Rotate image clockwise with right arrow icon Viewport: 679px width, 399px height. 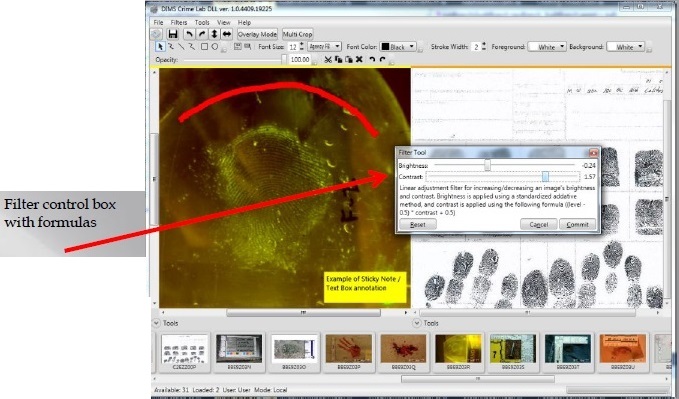click(202, 34)
